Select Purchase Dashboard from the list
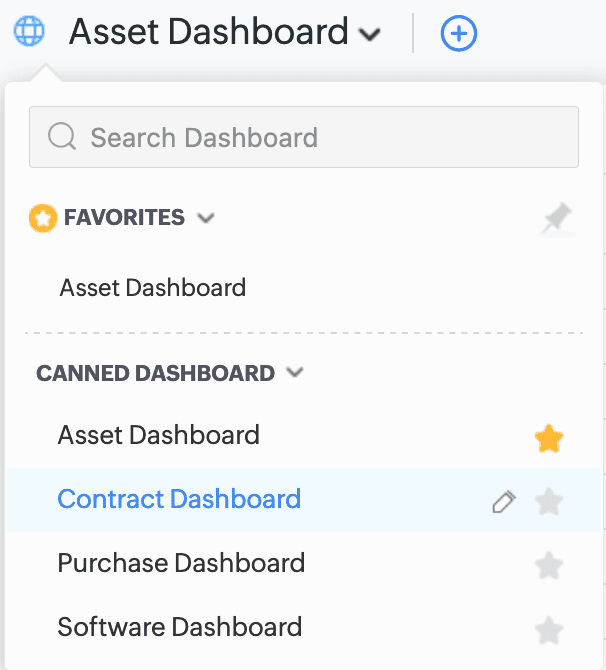This screenshot has width=606, height=670. click(181, 563)
